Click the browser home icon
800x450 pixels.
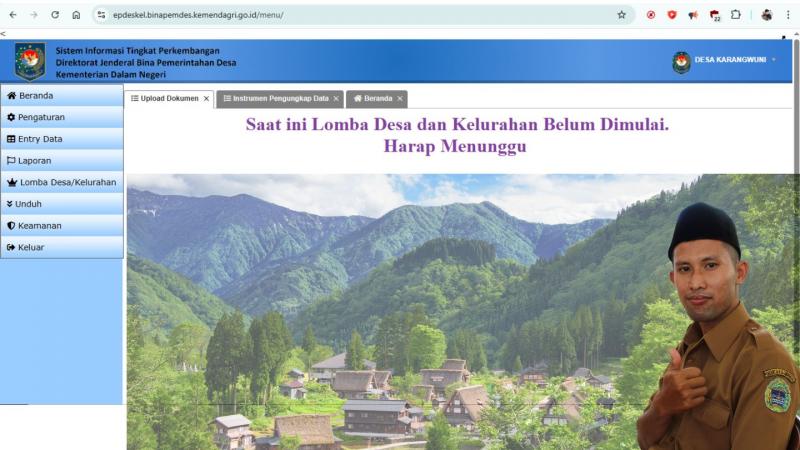(x=76, y=15)
